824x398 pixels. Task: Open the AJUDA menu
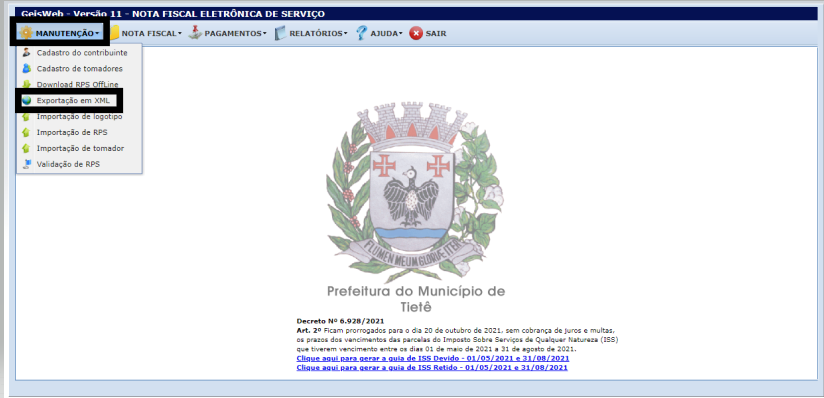coord(379,33)
